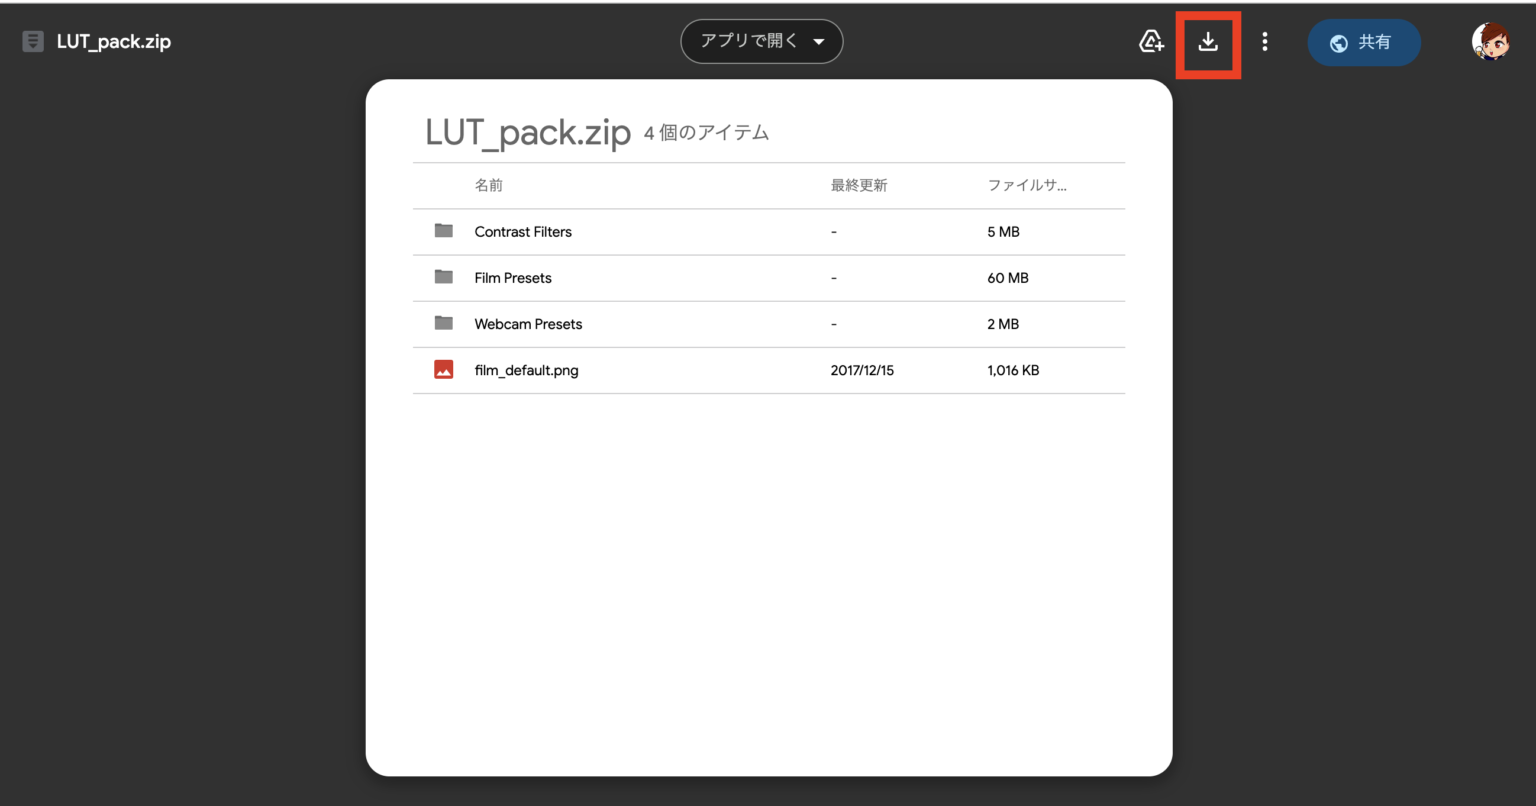The width and height of the screenshot is (1536, 806).
Task: Open more options via the three-dot icon
Action: tap(1264, 41)
